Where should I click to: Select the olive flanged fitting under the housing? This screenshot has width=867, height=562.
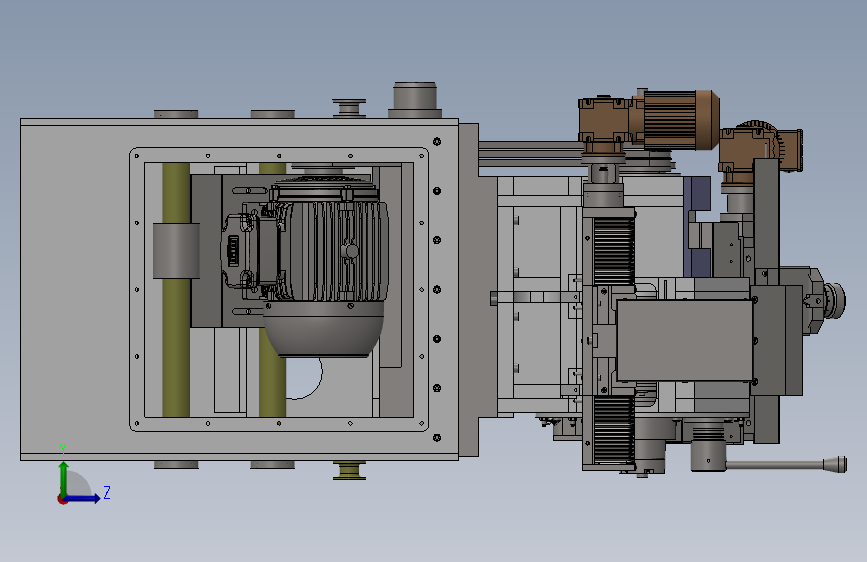point(349,470)
